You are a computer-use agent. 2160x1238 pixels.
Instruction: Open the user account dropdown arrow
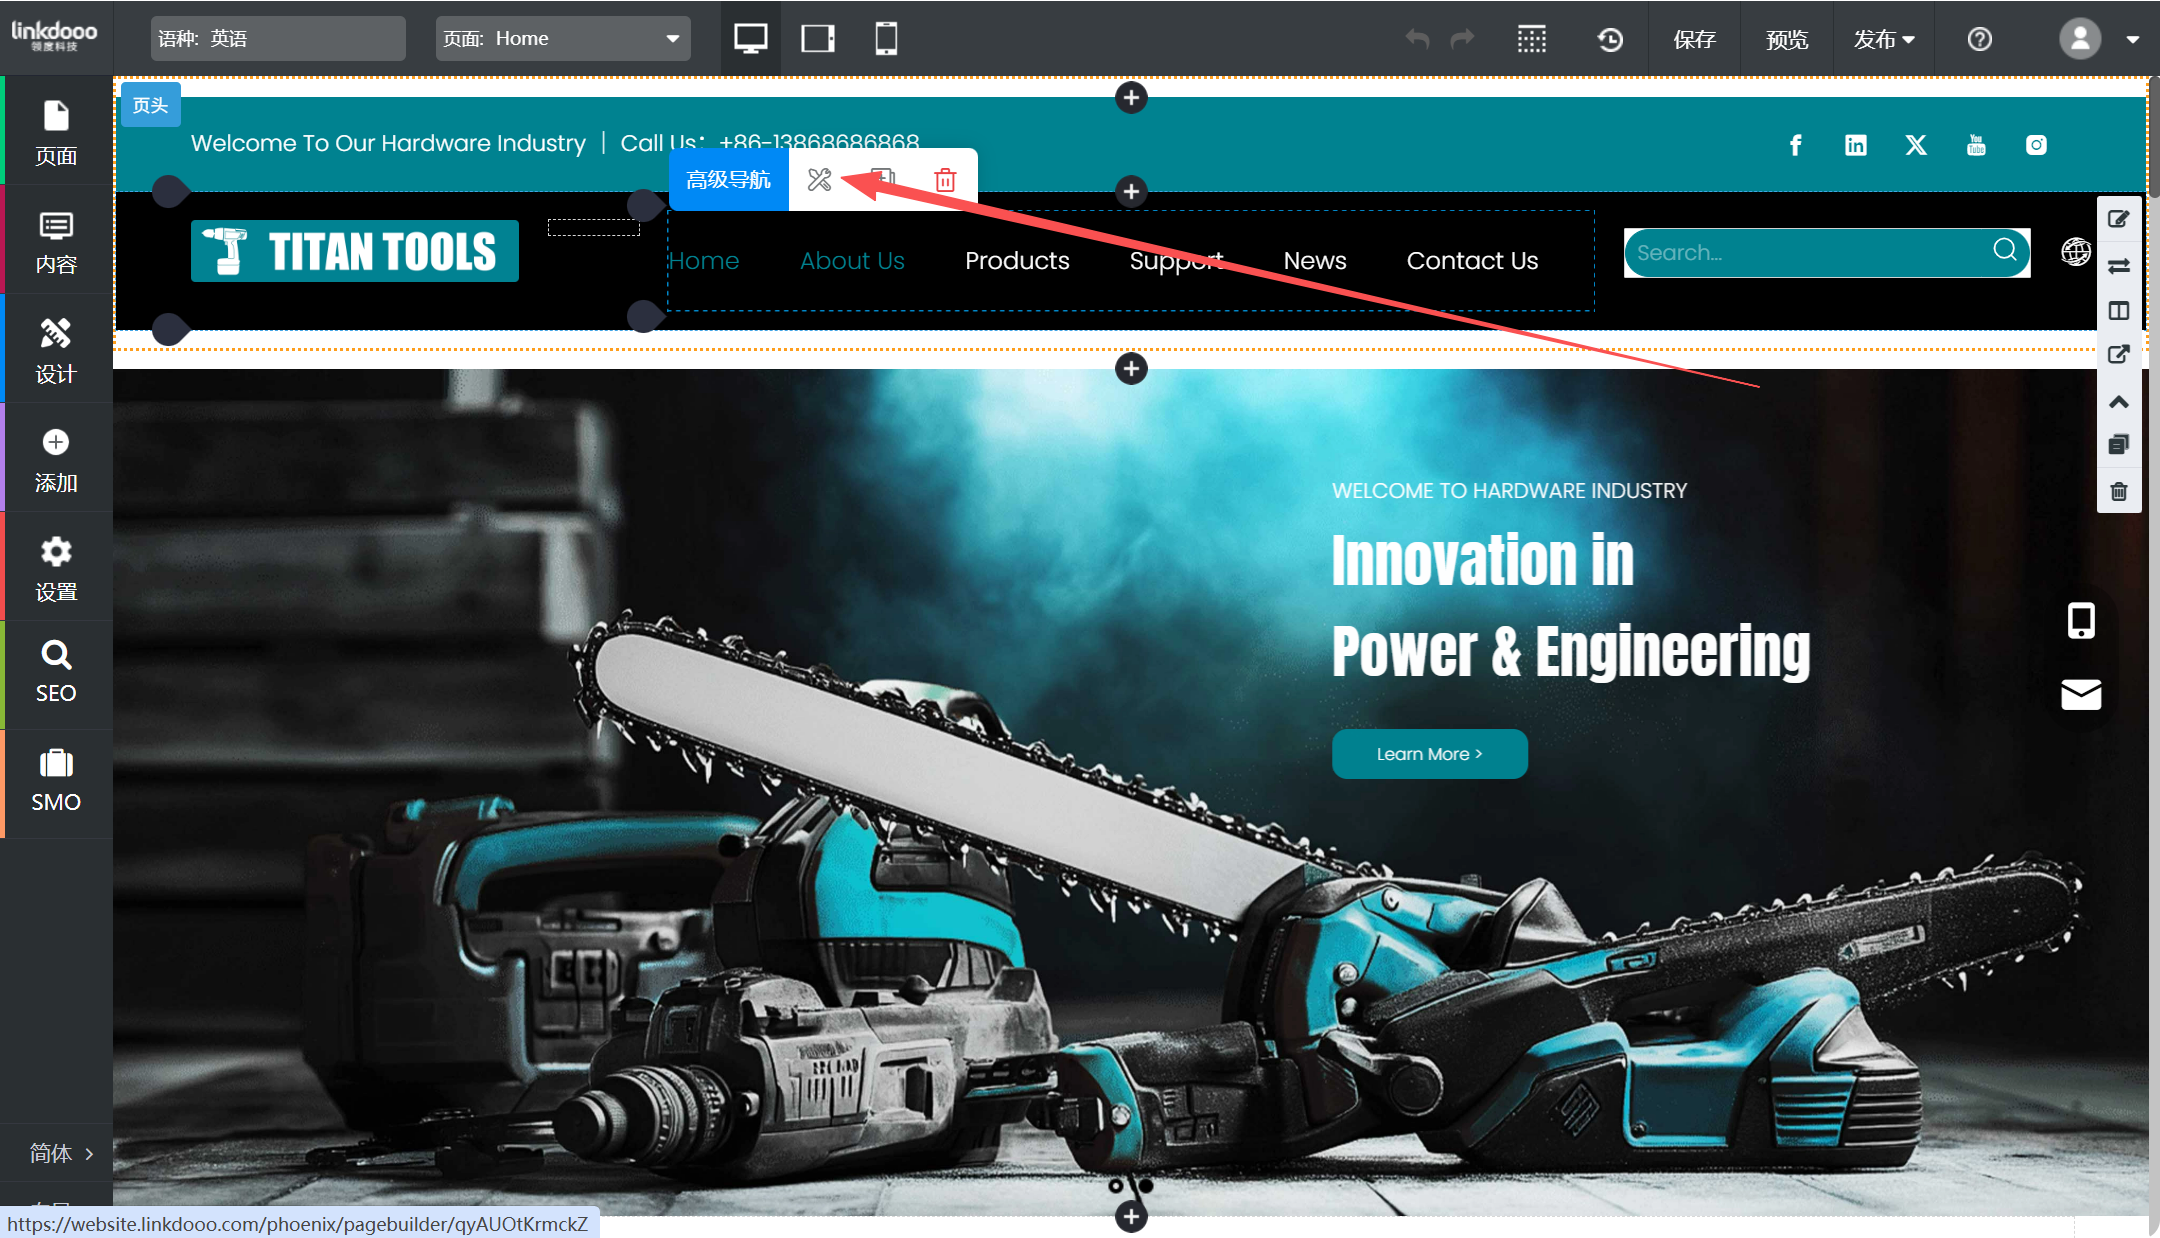pos(2132,40)
